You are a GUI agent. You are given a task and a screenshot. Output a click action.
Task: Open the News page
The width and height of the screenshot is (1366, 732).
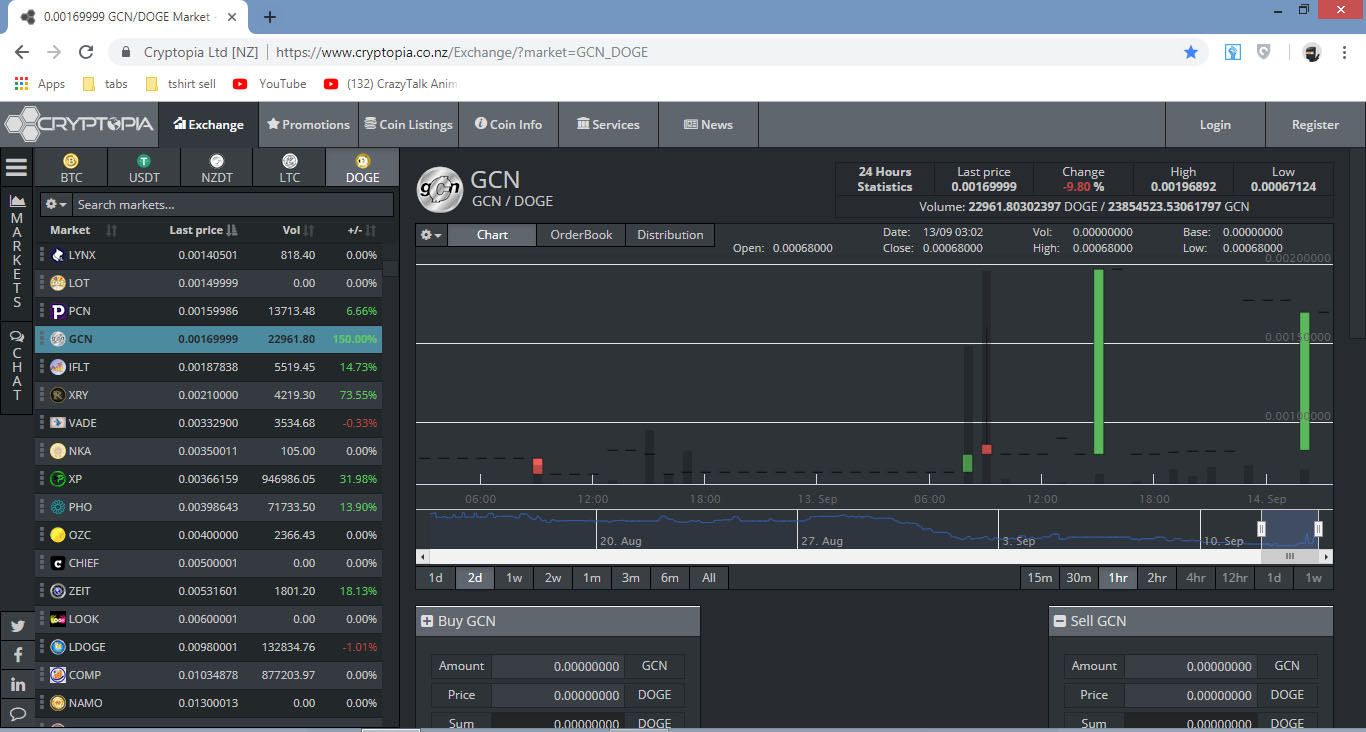(708, 125)
